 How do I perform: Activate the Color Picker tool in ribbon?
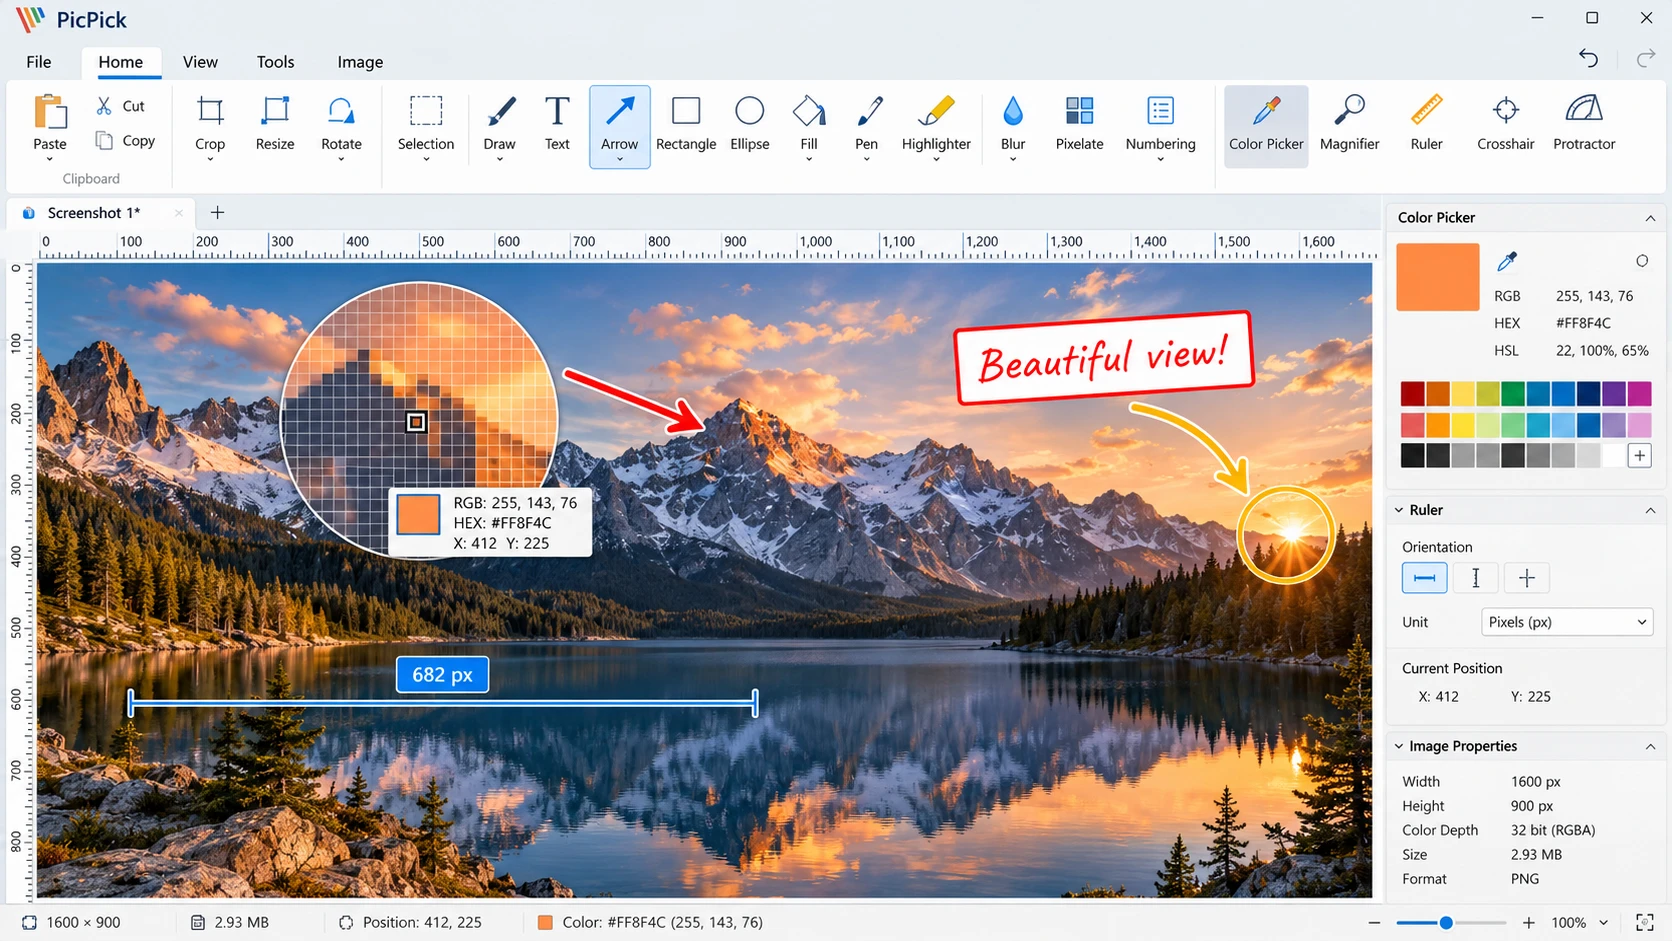pos(1266,126)
